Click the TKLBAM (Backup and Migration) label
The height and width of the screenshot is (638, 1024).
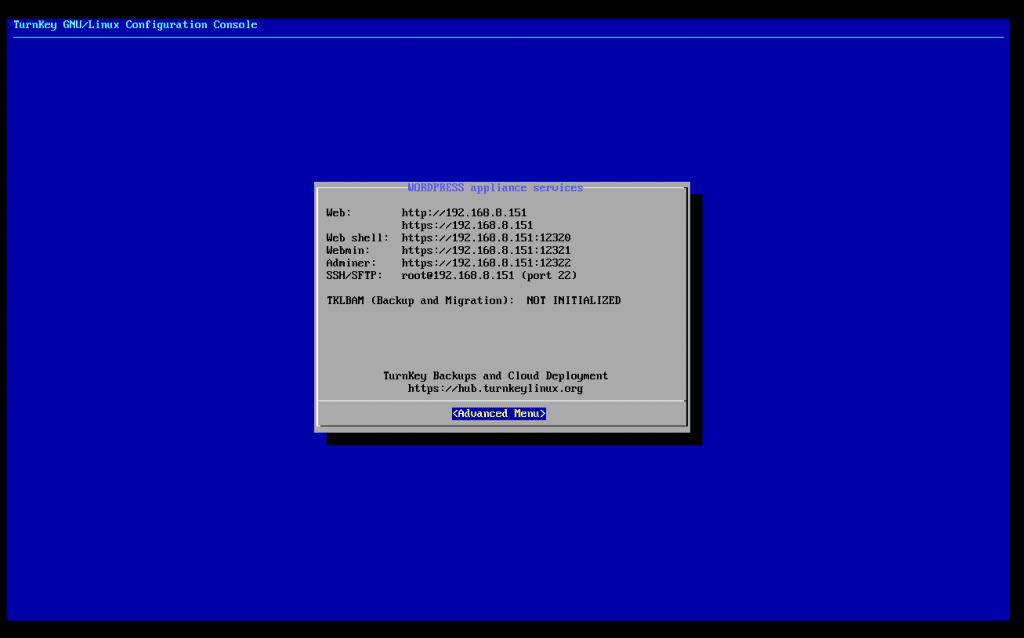pyautogui.click(x=420, y=301)
